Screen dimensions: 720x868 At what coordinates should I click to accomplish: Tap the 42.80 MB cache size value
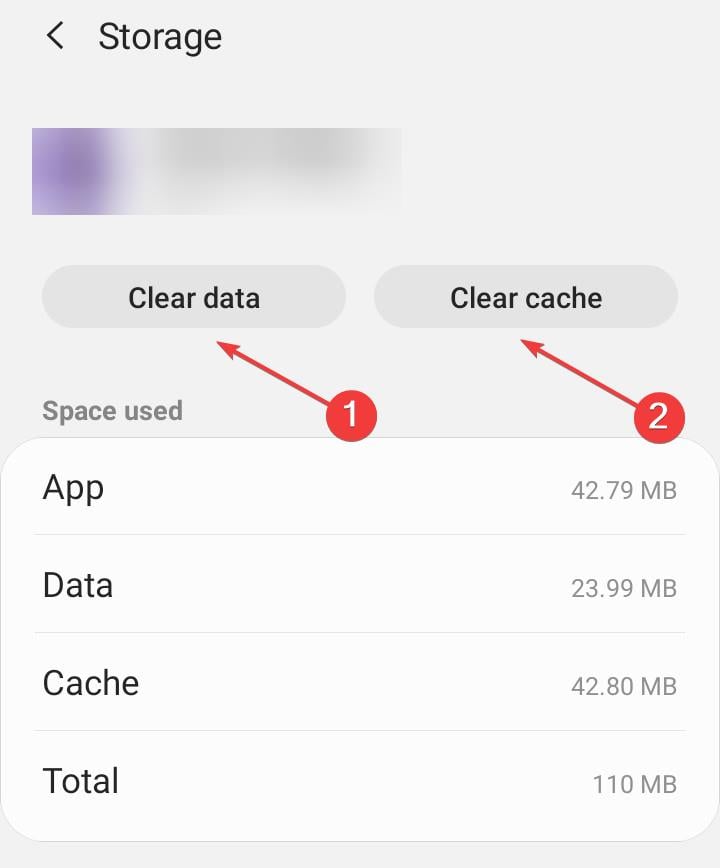[x=624, y=686]
